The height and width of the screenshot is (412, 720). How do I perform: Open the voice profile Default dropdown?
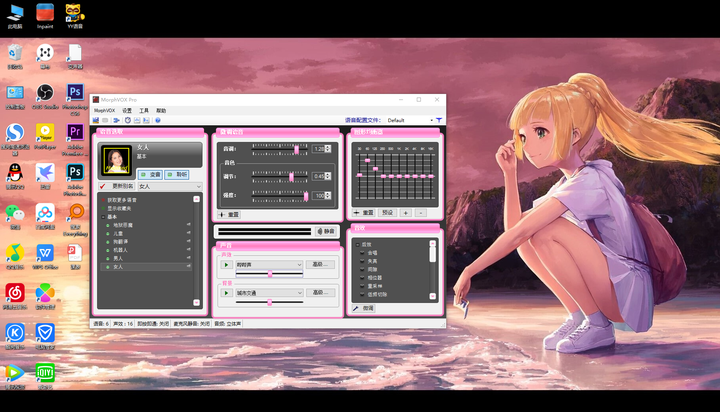click(x=410, y=120)
